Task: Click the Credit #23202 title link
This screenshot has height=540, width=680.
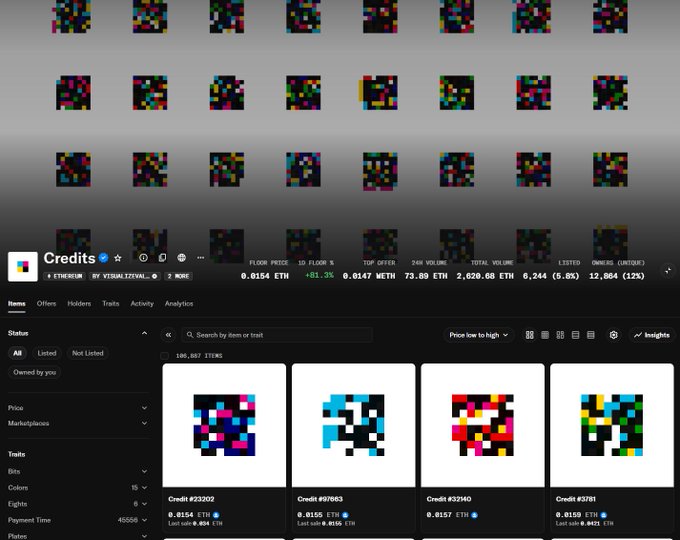Action: (191, 499)
